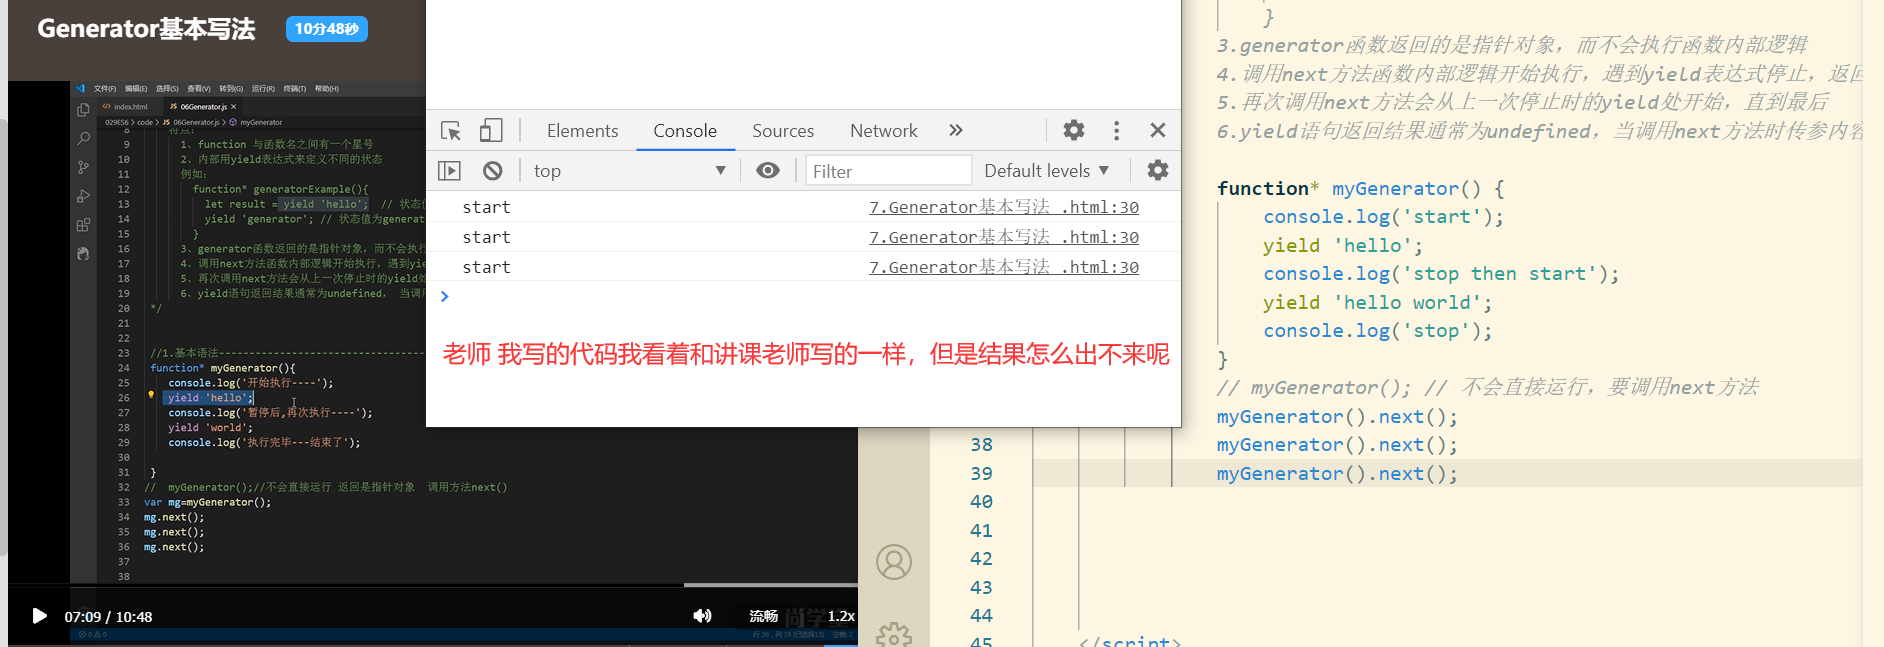
Task: Change playback speed via 1.2x
Action: (841, 616)
